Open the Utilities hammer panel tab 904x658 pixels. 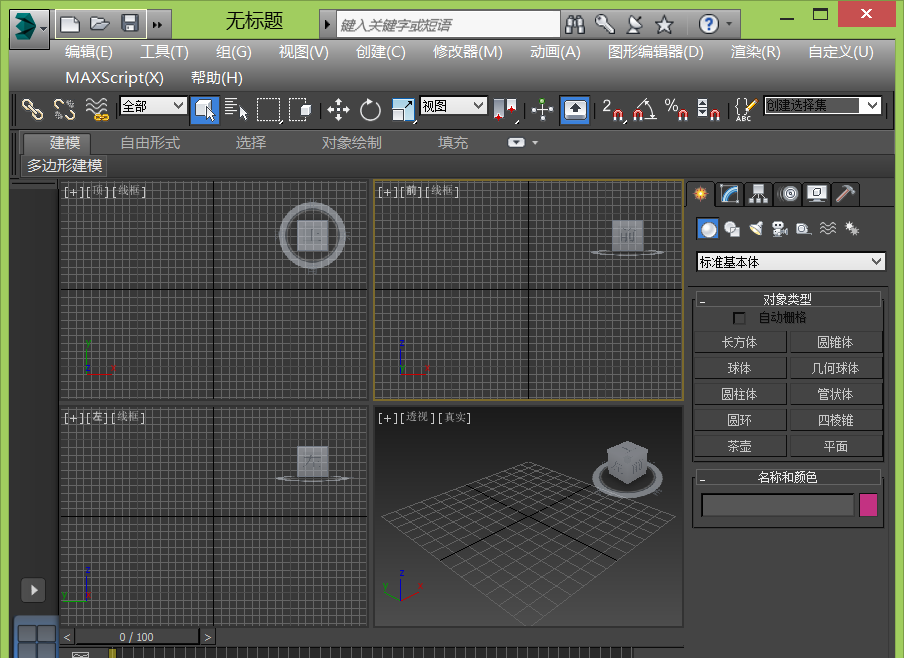click(845, 194)
